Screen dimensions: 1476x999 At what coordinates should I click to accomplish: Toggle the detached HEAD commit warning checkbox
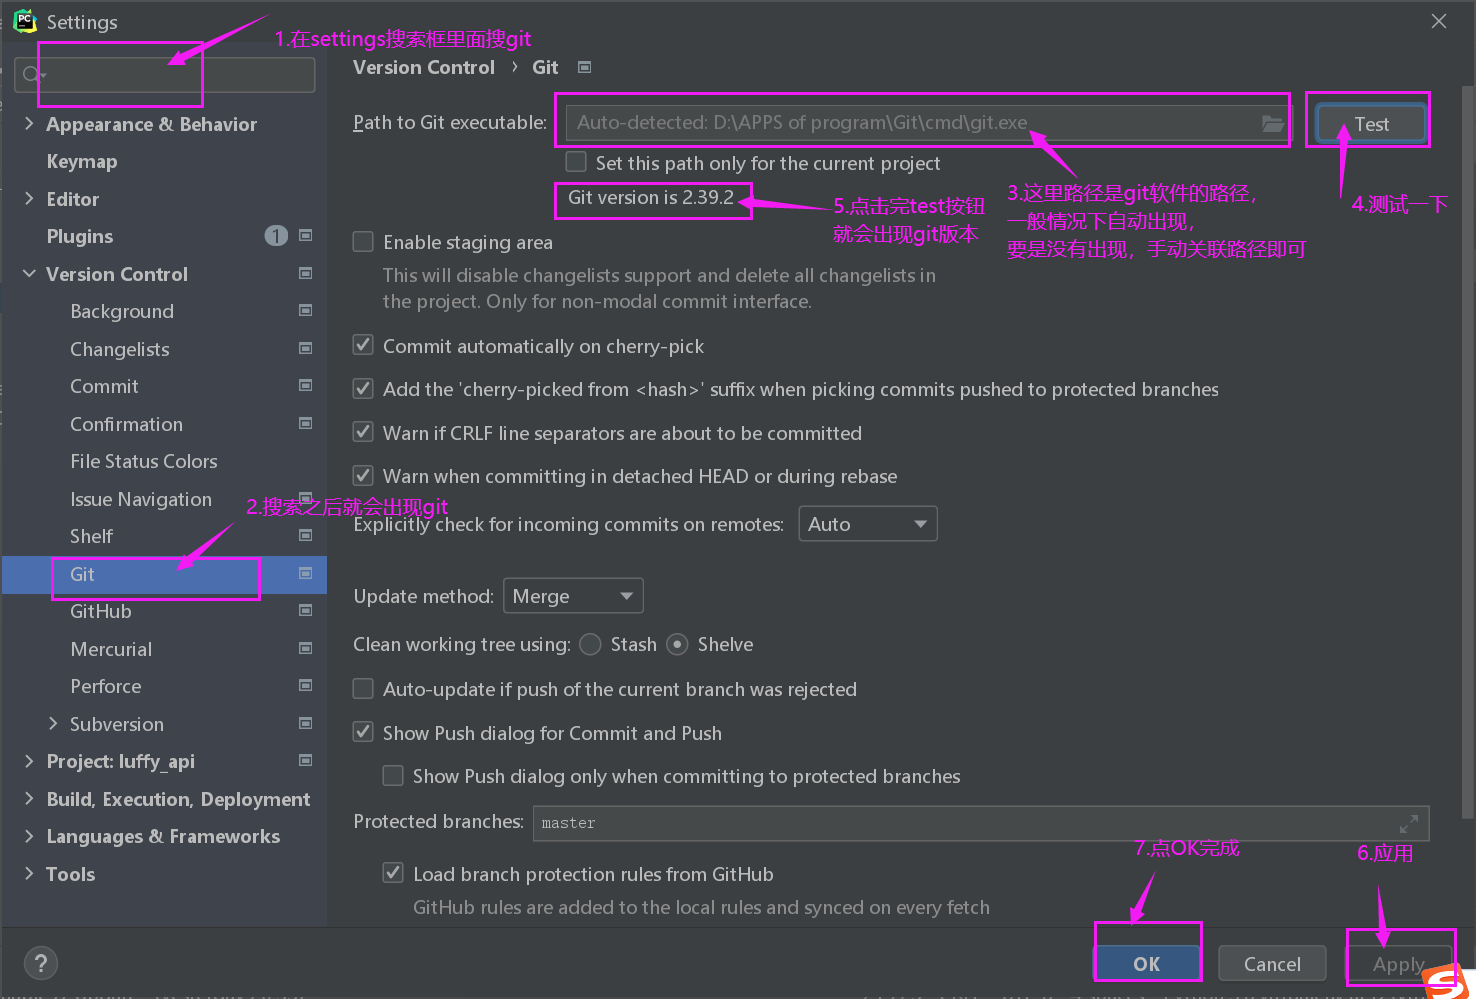tap(364, 476)
